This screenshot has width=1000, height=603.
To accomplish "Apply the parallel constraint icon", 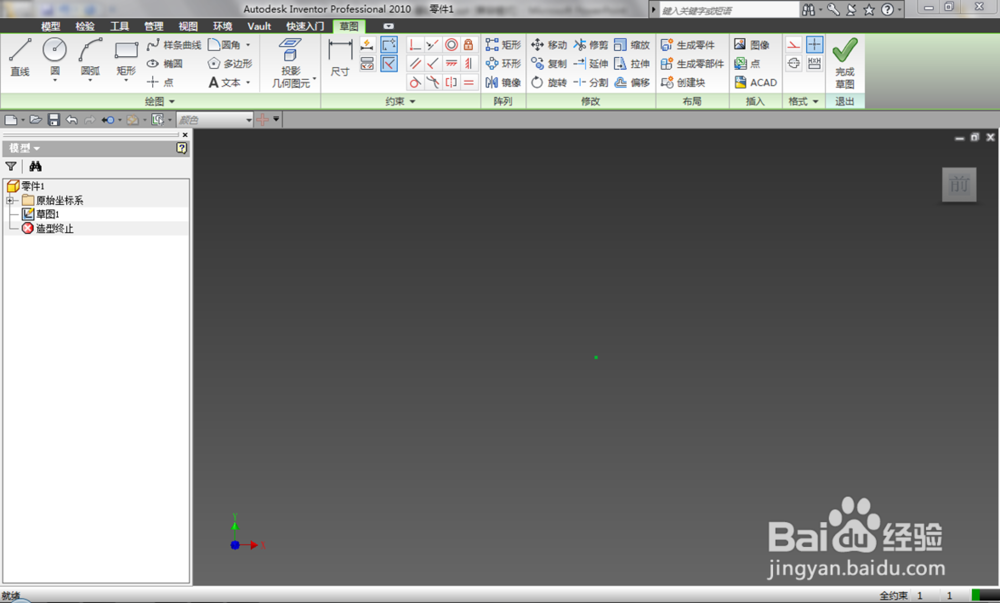I will (415, 63).
